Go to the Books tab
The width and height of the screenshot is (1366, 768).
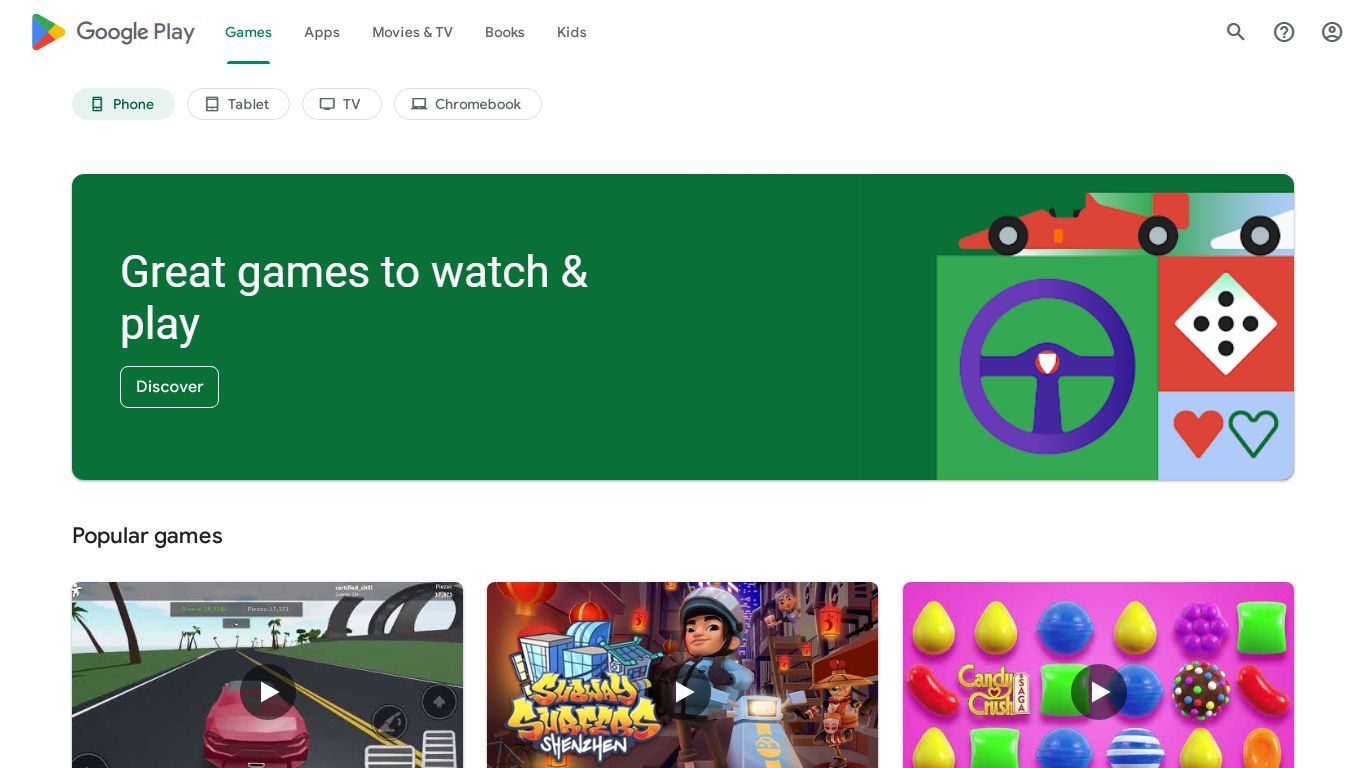click(505, 32)
